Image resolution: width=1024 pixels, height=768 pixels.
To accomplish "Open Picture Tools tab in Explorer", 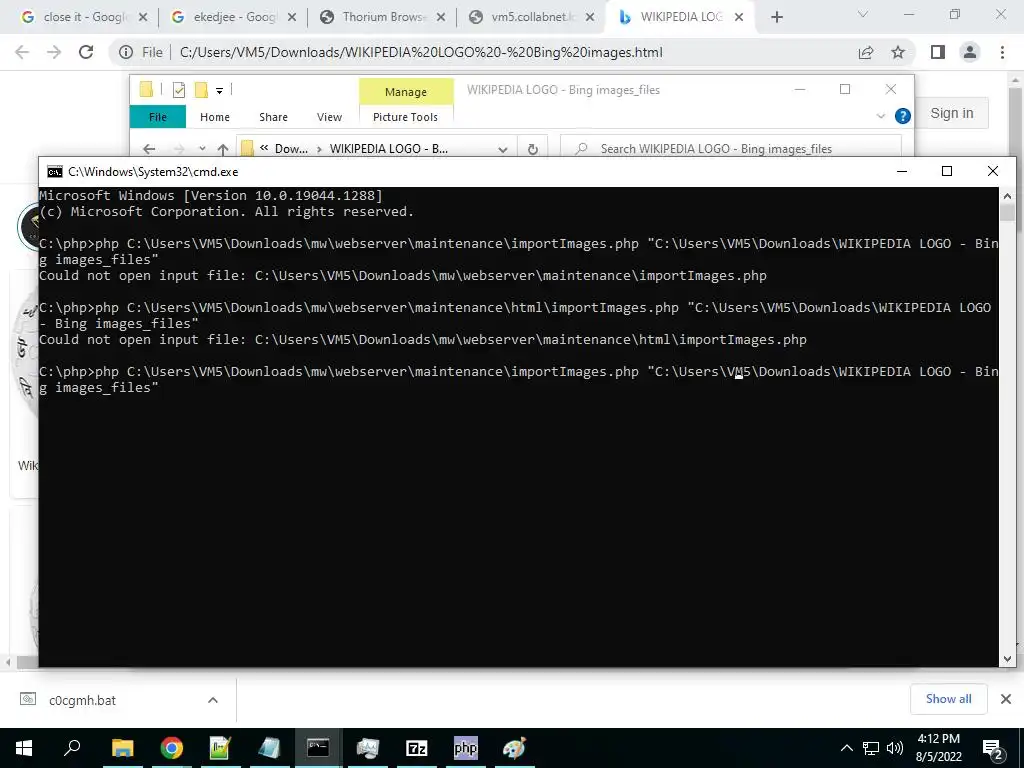I will tap(405, 117).
